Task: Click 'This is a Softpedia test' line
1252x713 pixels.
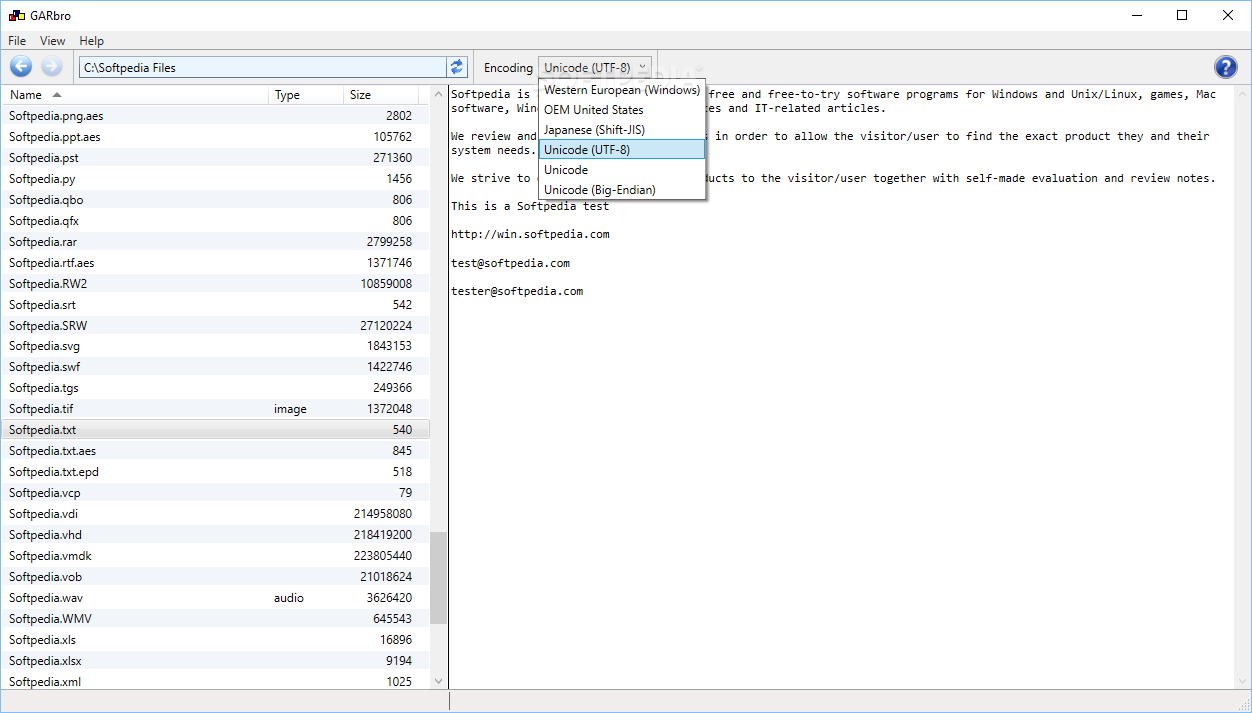Action: (530, 207)
